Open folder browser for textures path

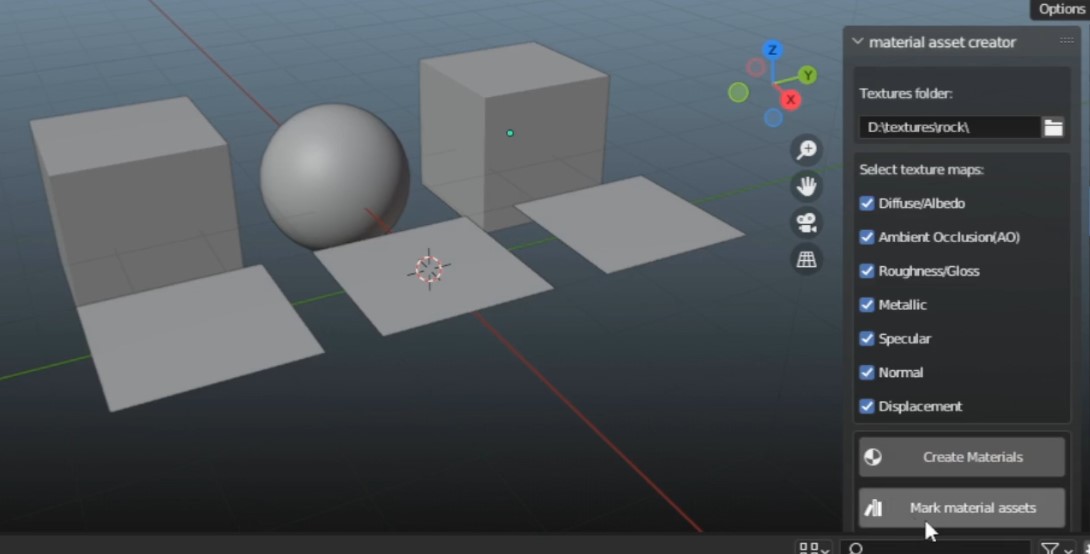click(x=1053, y=127)
